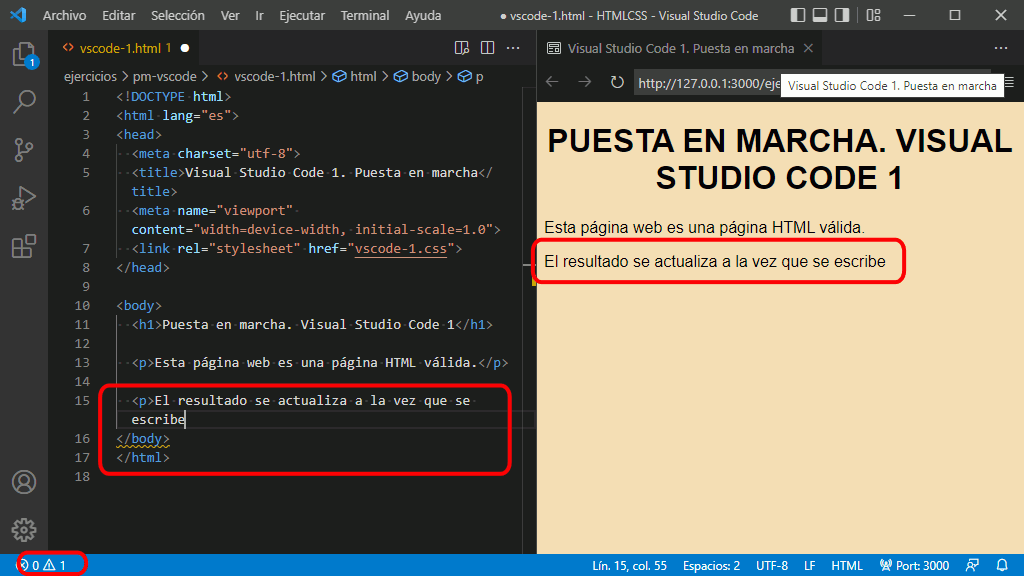
Task: Click preview paragraph about página HTML válida
Action: 704,227
